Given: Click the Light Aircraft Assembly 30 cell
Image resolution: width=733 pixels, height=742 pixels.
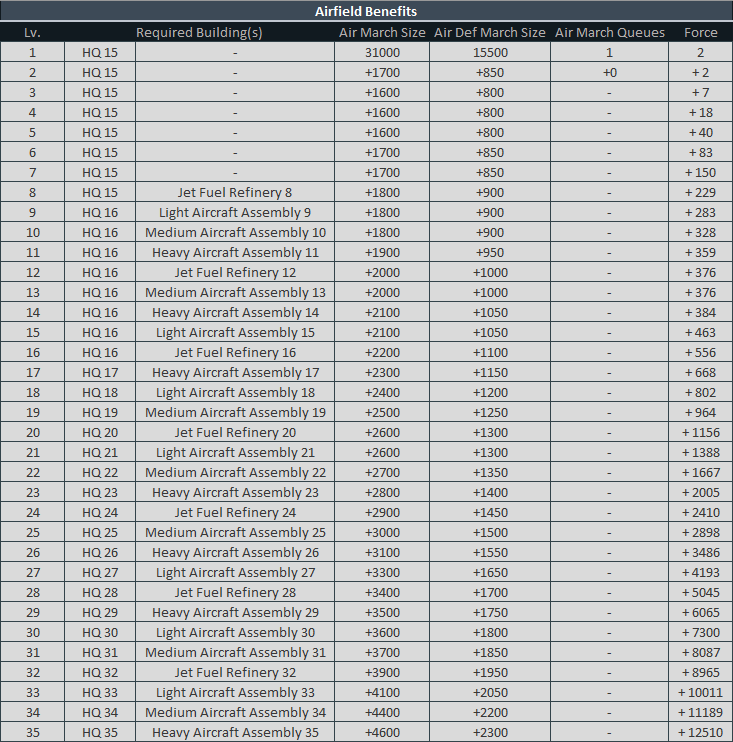Looking at the screenshot, I should click(235, 632).
